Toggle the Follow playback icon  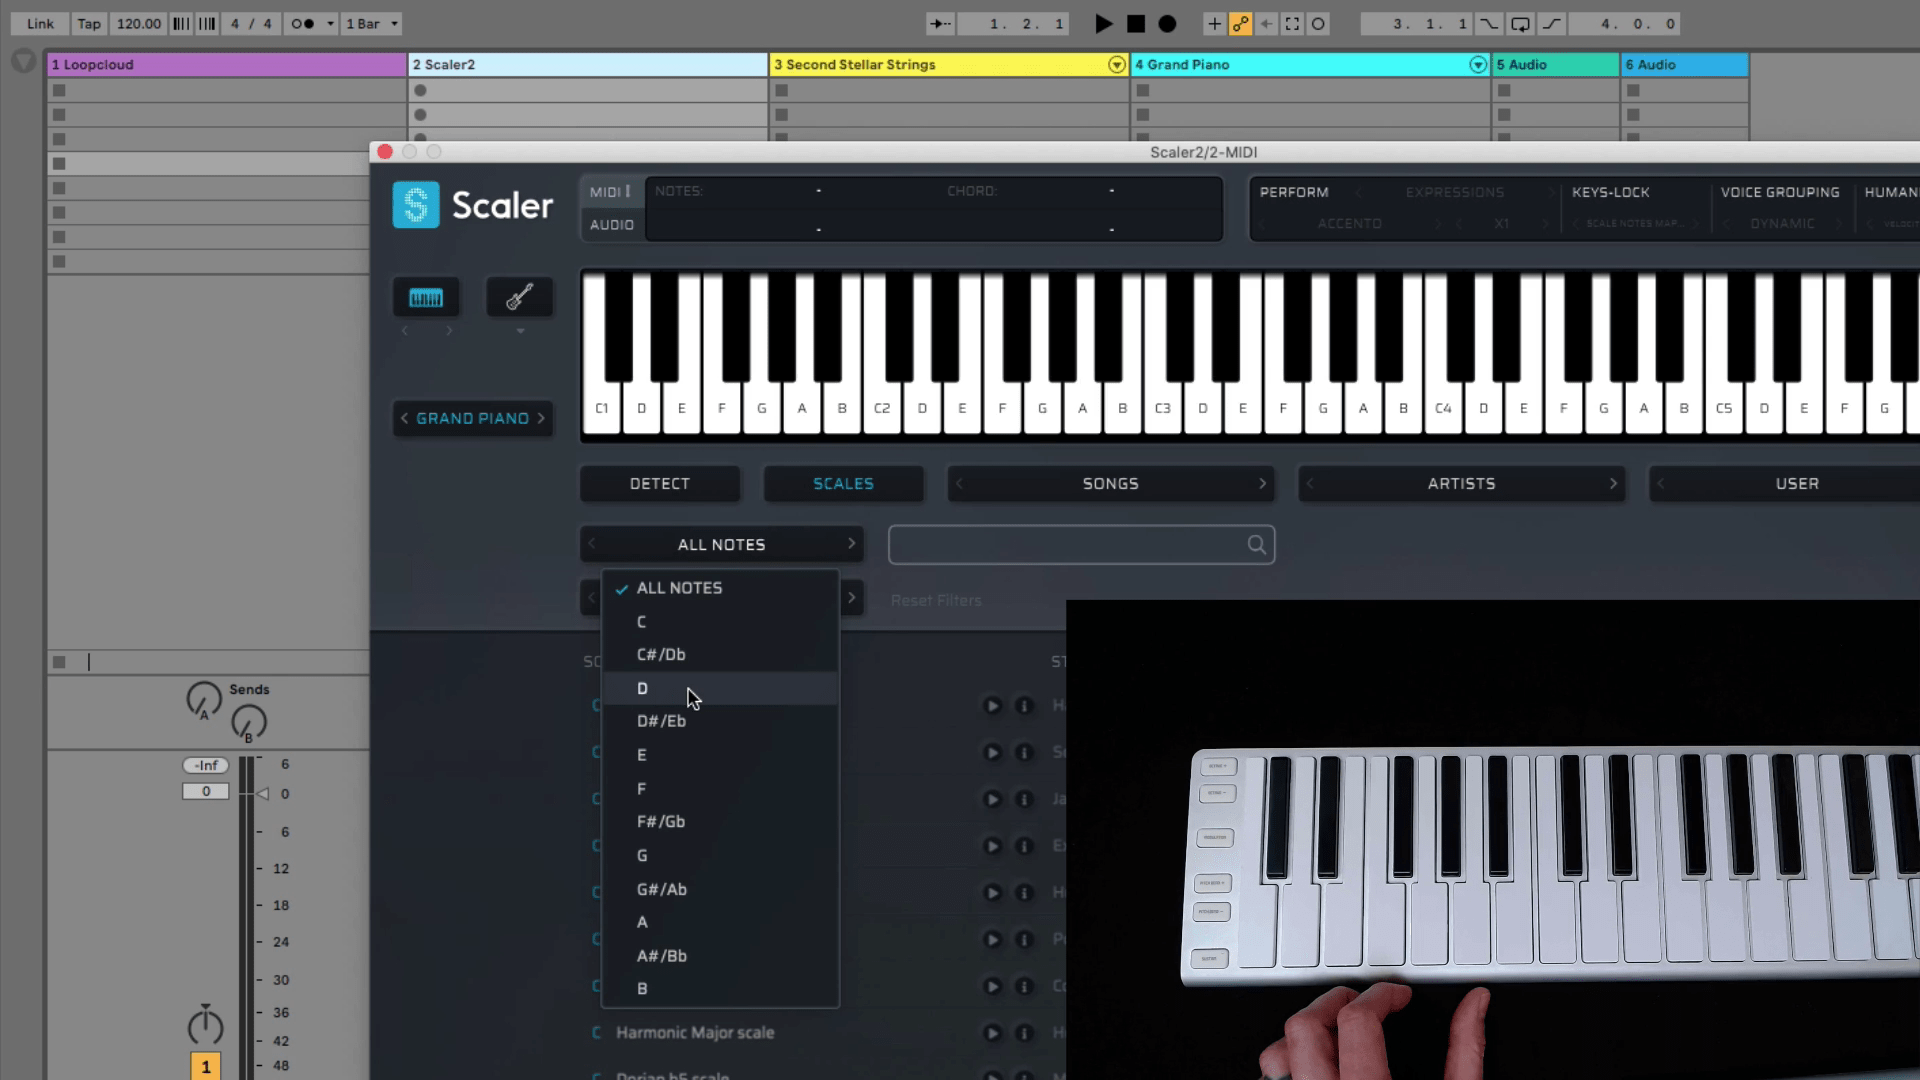point(941,24)
